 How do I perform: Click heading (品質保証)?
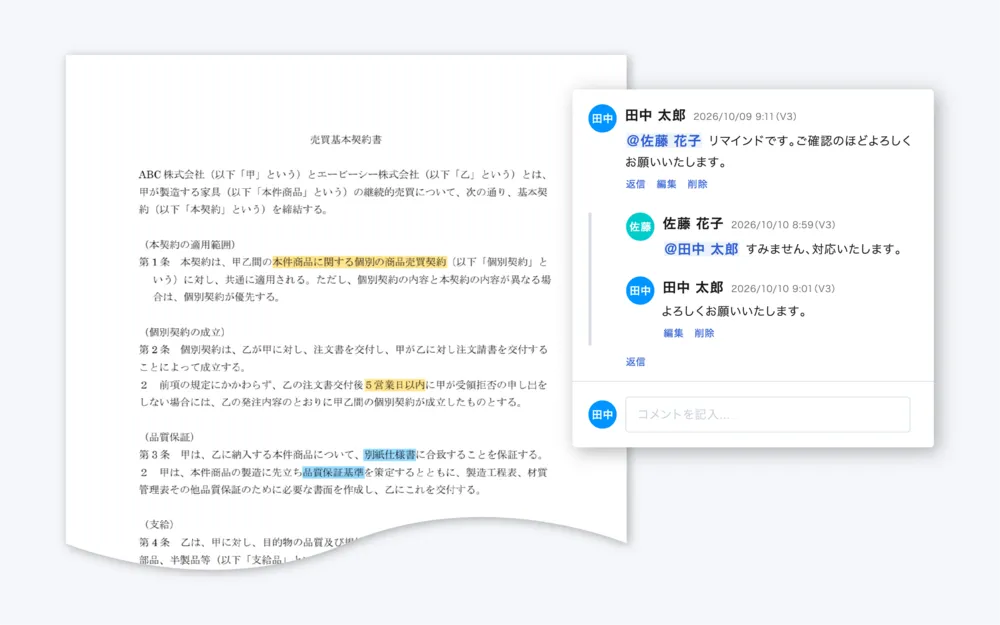pos(169,437)
